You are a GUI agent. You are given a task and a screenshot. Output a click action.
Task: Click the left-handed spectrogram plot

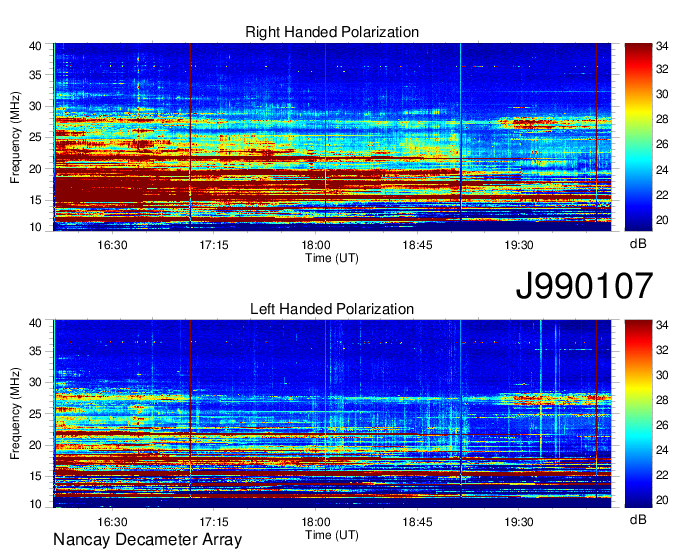coord(332,414)
